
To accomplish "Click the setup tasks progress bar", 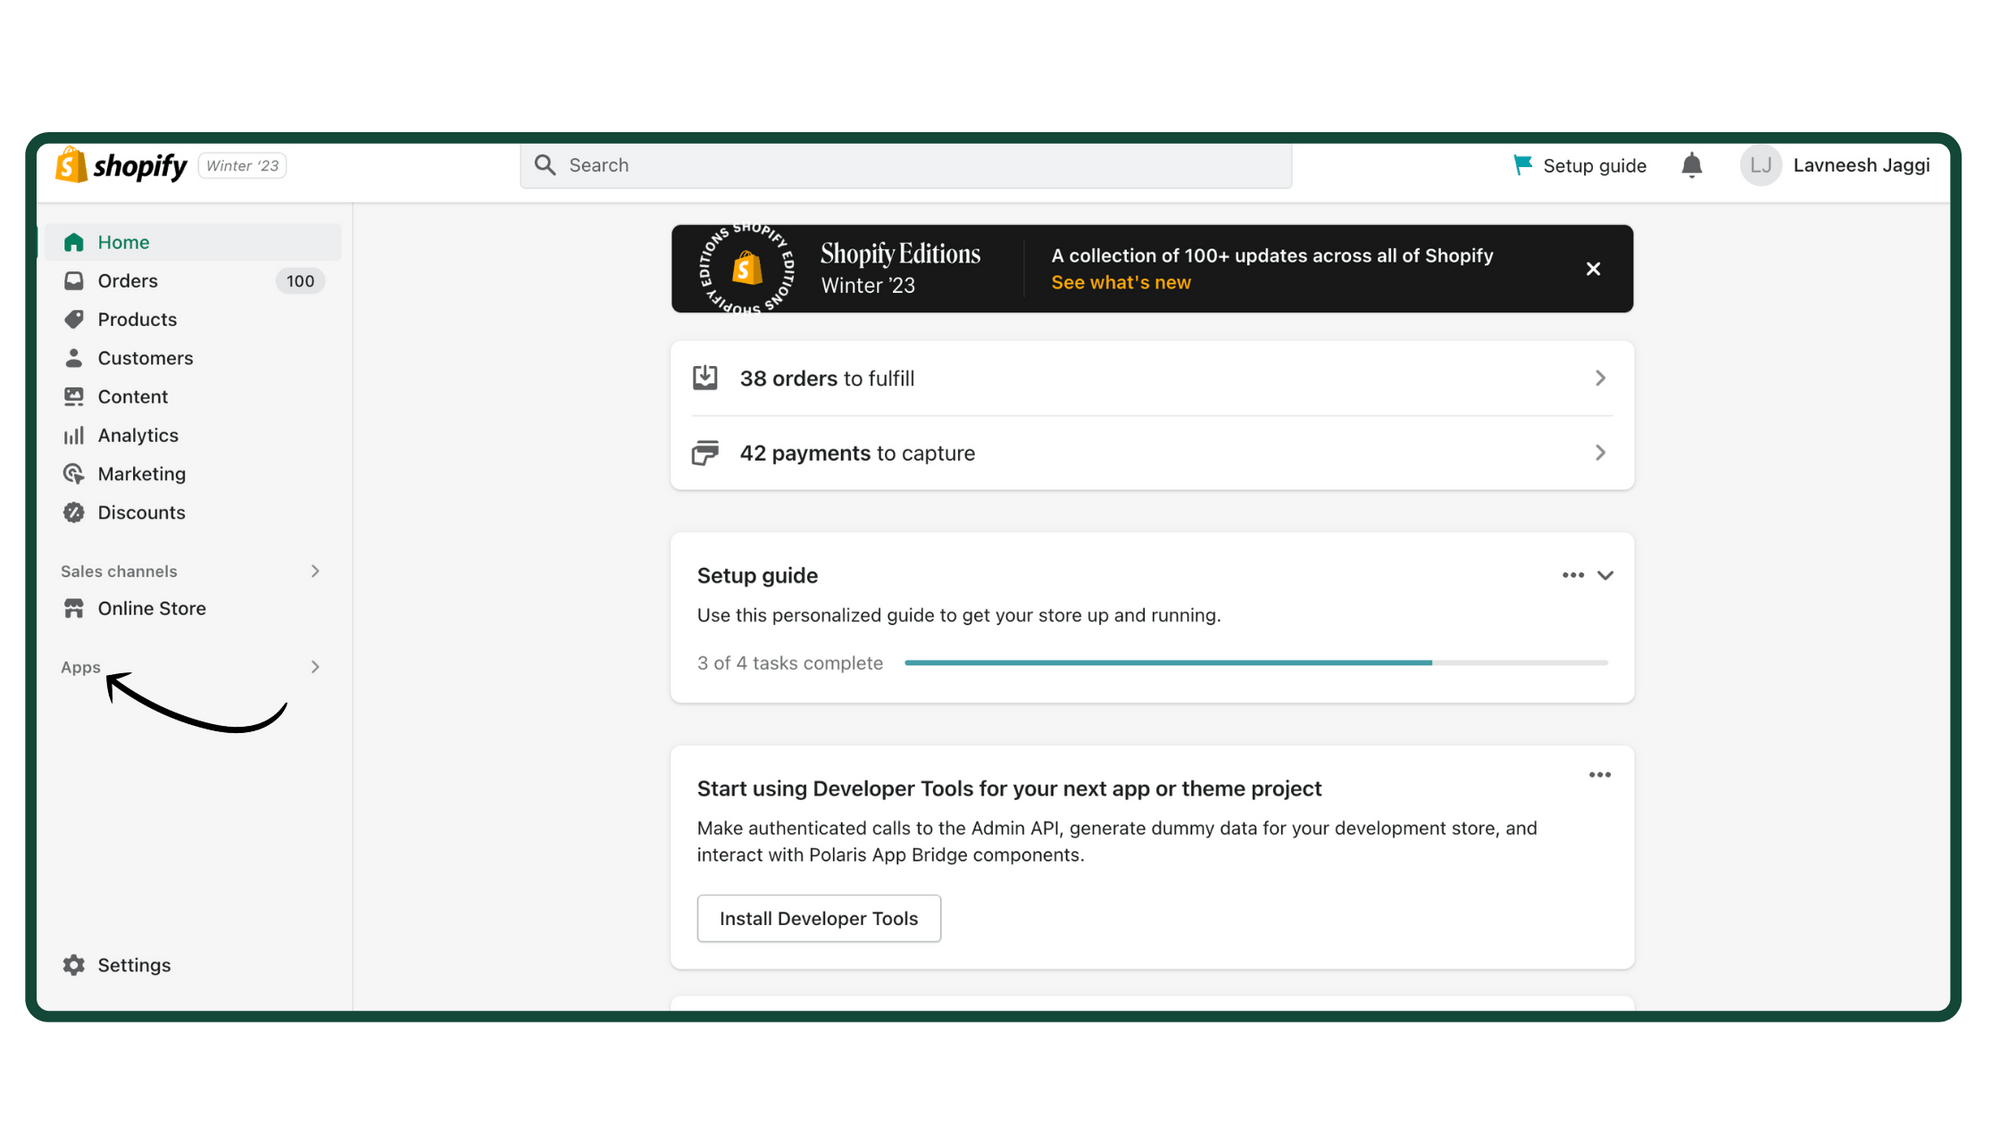I will pyautogui.click(x=1255, y=662).
